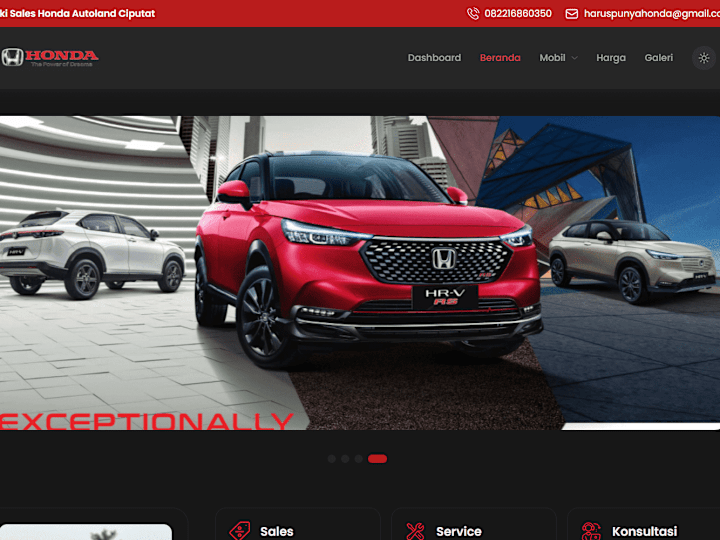Go to Beranda page
The image size is (720, 540).
[500, 58]
